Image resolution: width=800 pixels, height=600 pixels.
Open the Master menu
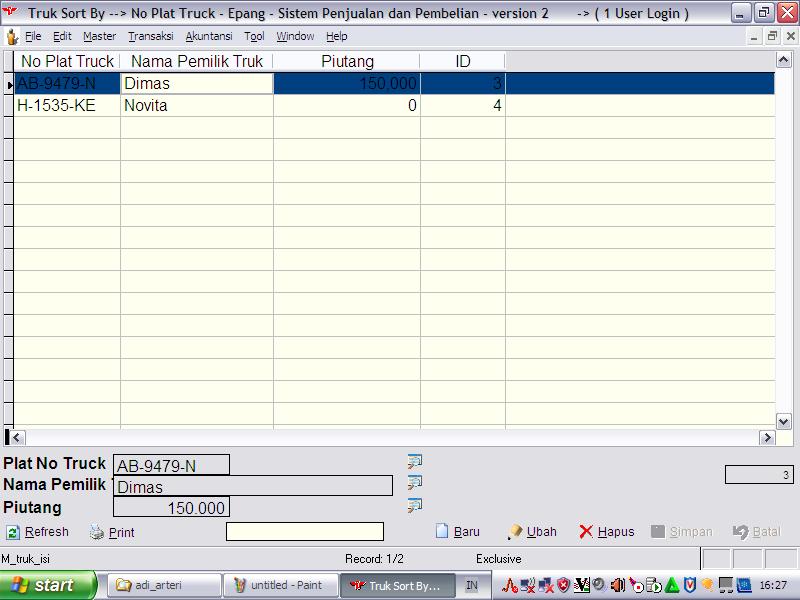(99, 36)
